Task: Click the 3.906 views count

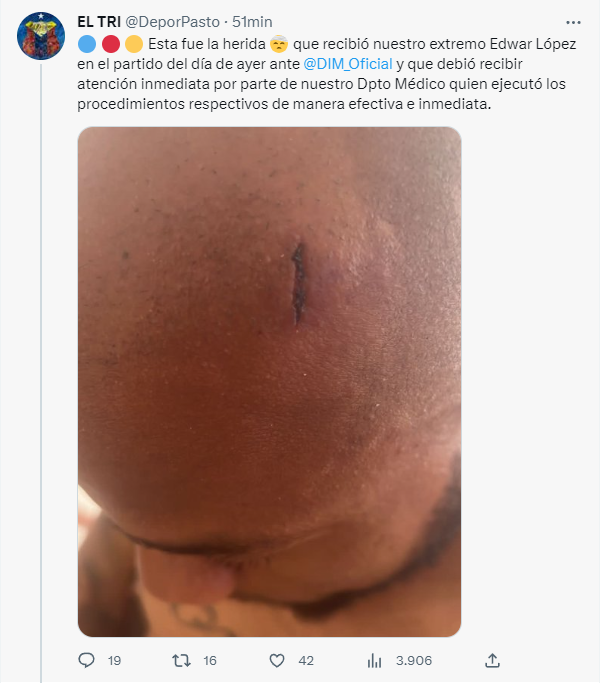Action: click(413, 661)
